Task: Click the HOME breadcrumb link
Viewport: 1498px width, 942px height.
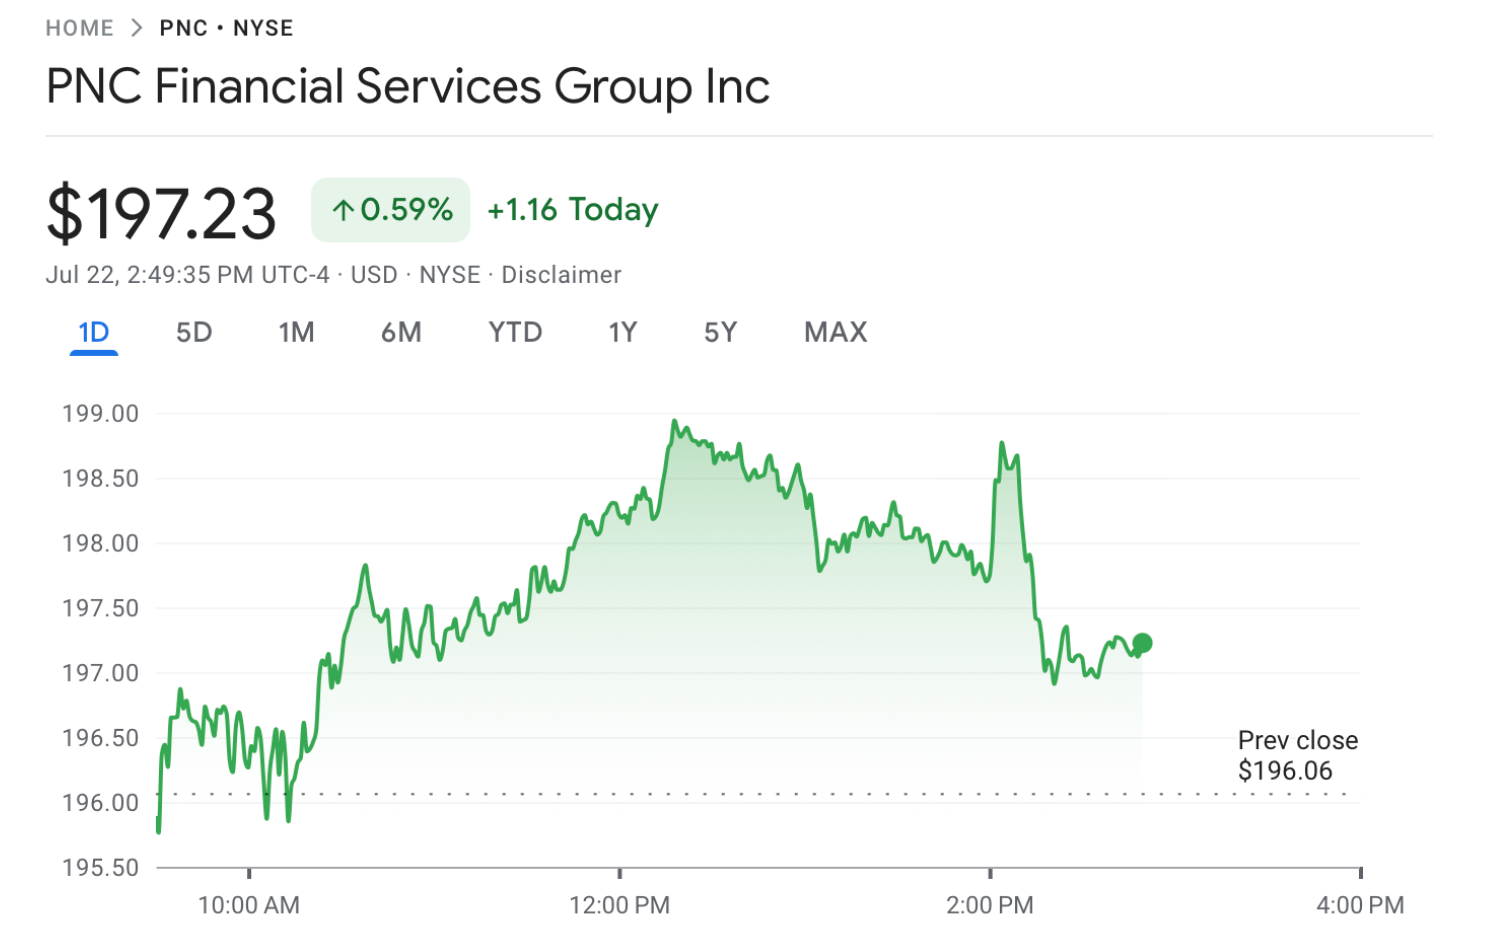Action: (79, 28)
